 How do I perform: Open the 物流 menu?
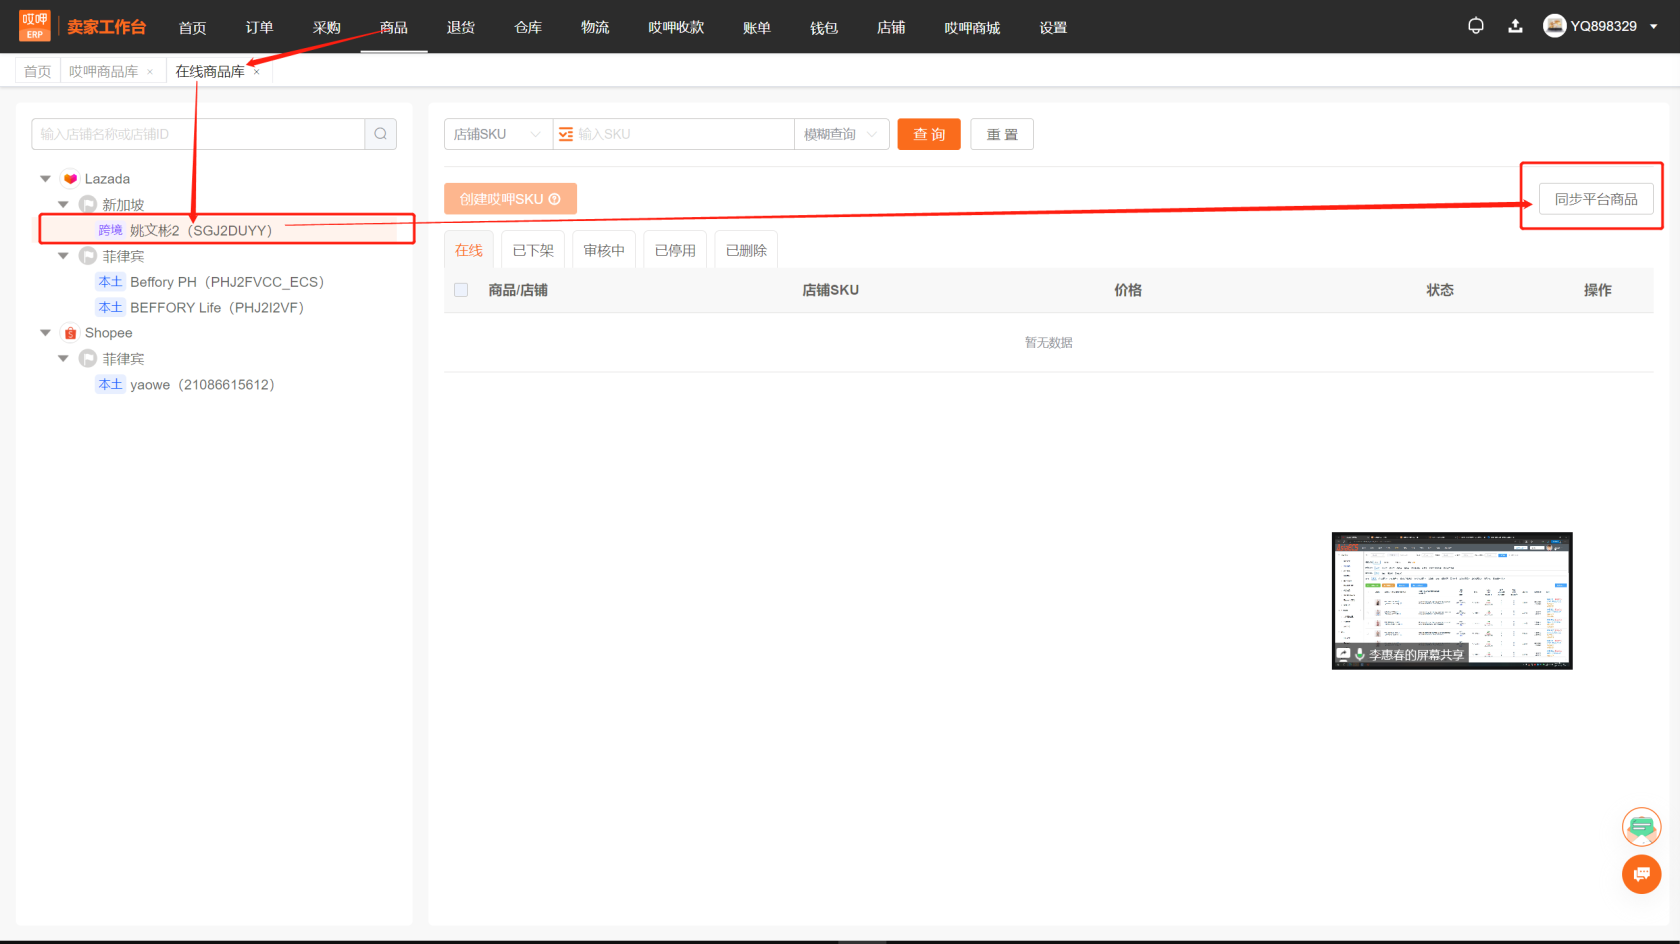tap(595, 27)
